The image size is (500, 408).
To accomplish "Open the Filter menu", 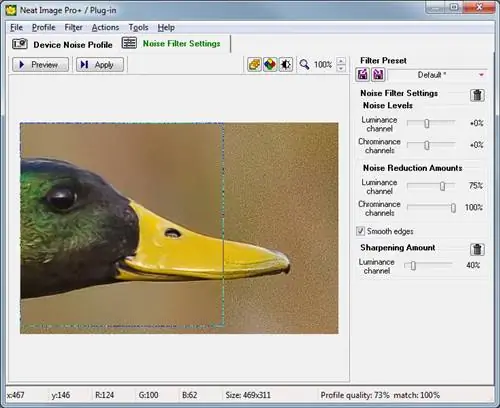I will (x=73, y=27).
